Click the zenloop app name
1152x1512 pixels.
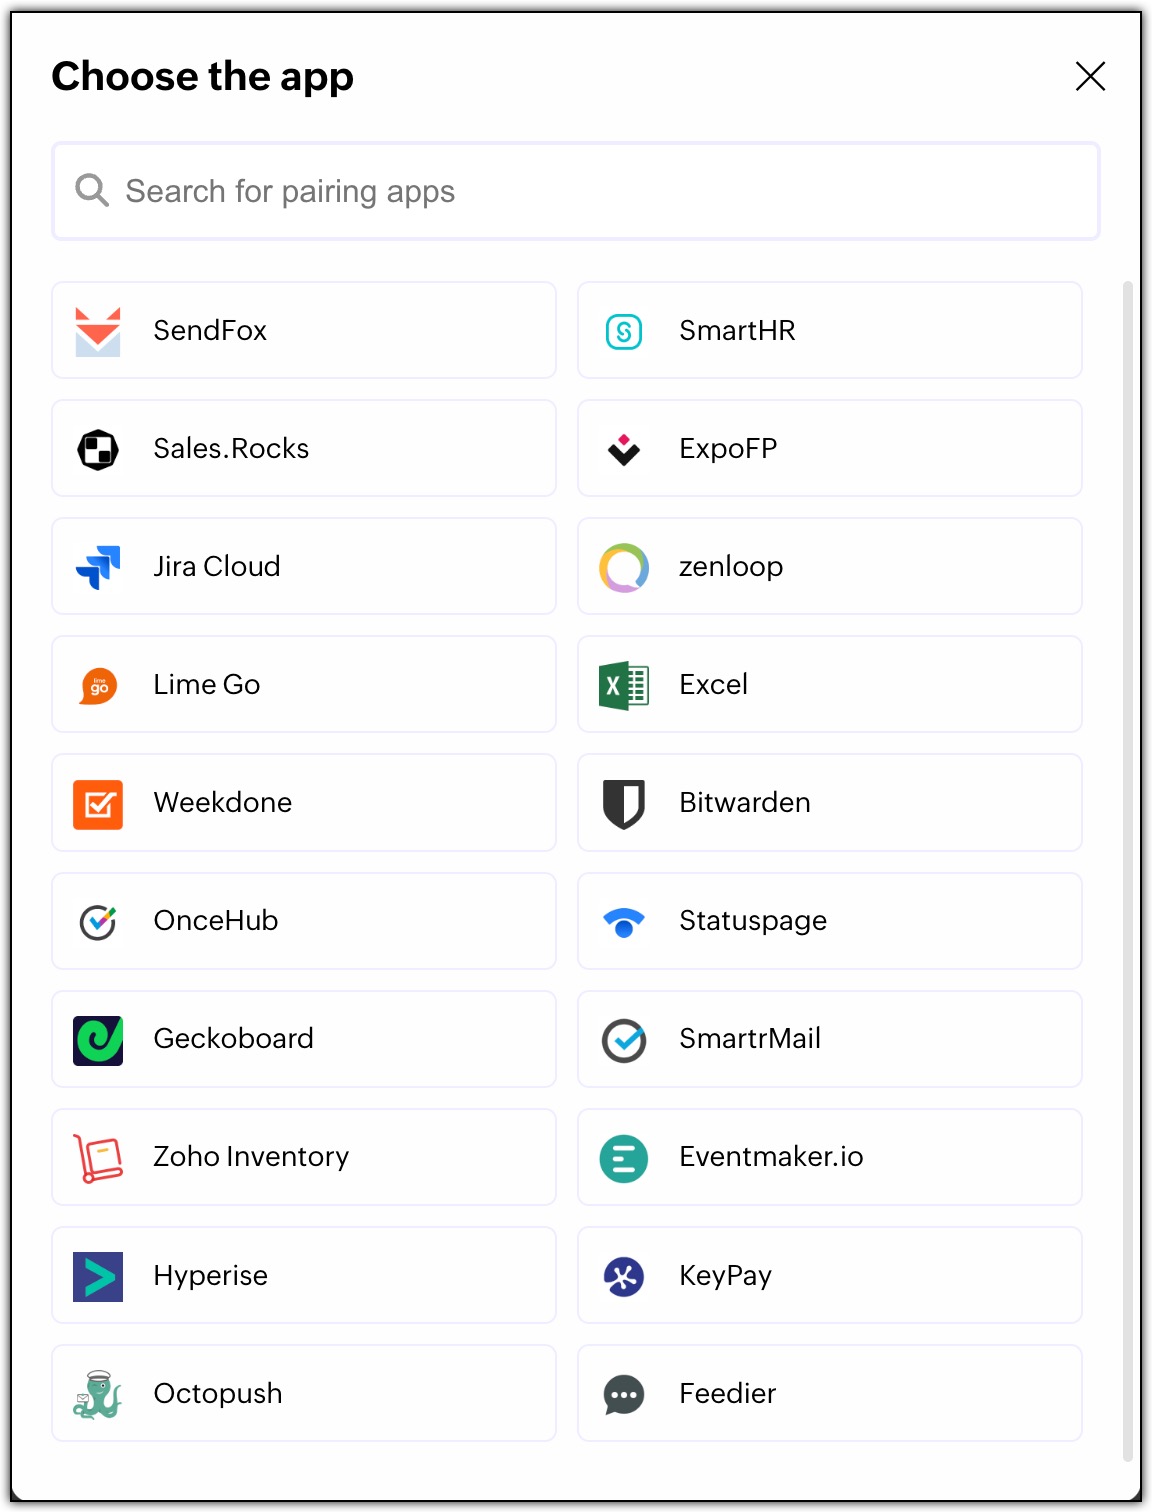coord(731,567)
